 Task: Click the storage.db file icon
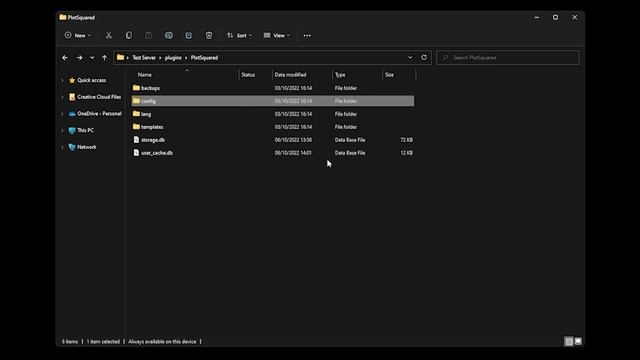[136, 140]
